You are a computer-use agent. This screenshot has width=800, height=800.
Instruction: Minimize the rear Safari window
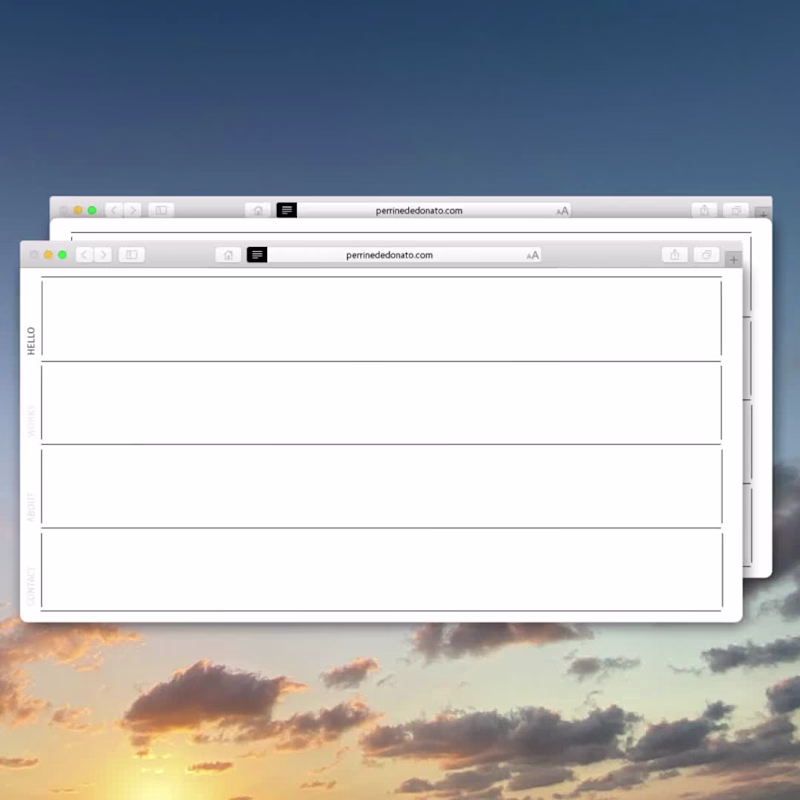pos(78,210)
